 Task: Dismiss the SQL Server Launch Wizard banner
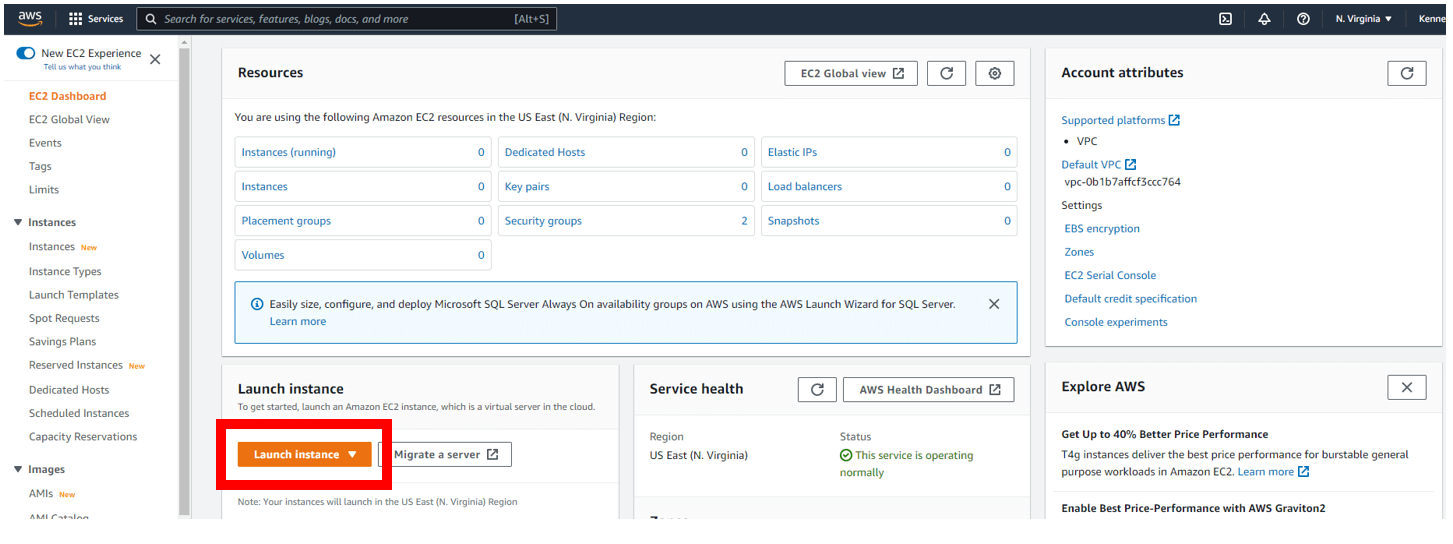pos(993,304)
